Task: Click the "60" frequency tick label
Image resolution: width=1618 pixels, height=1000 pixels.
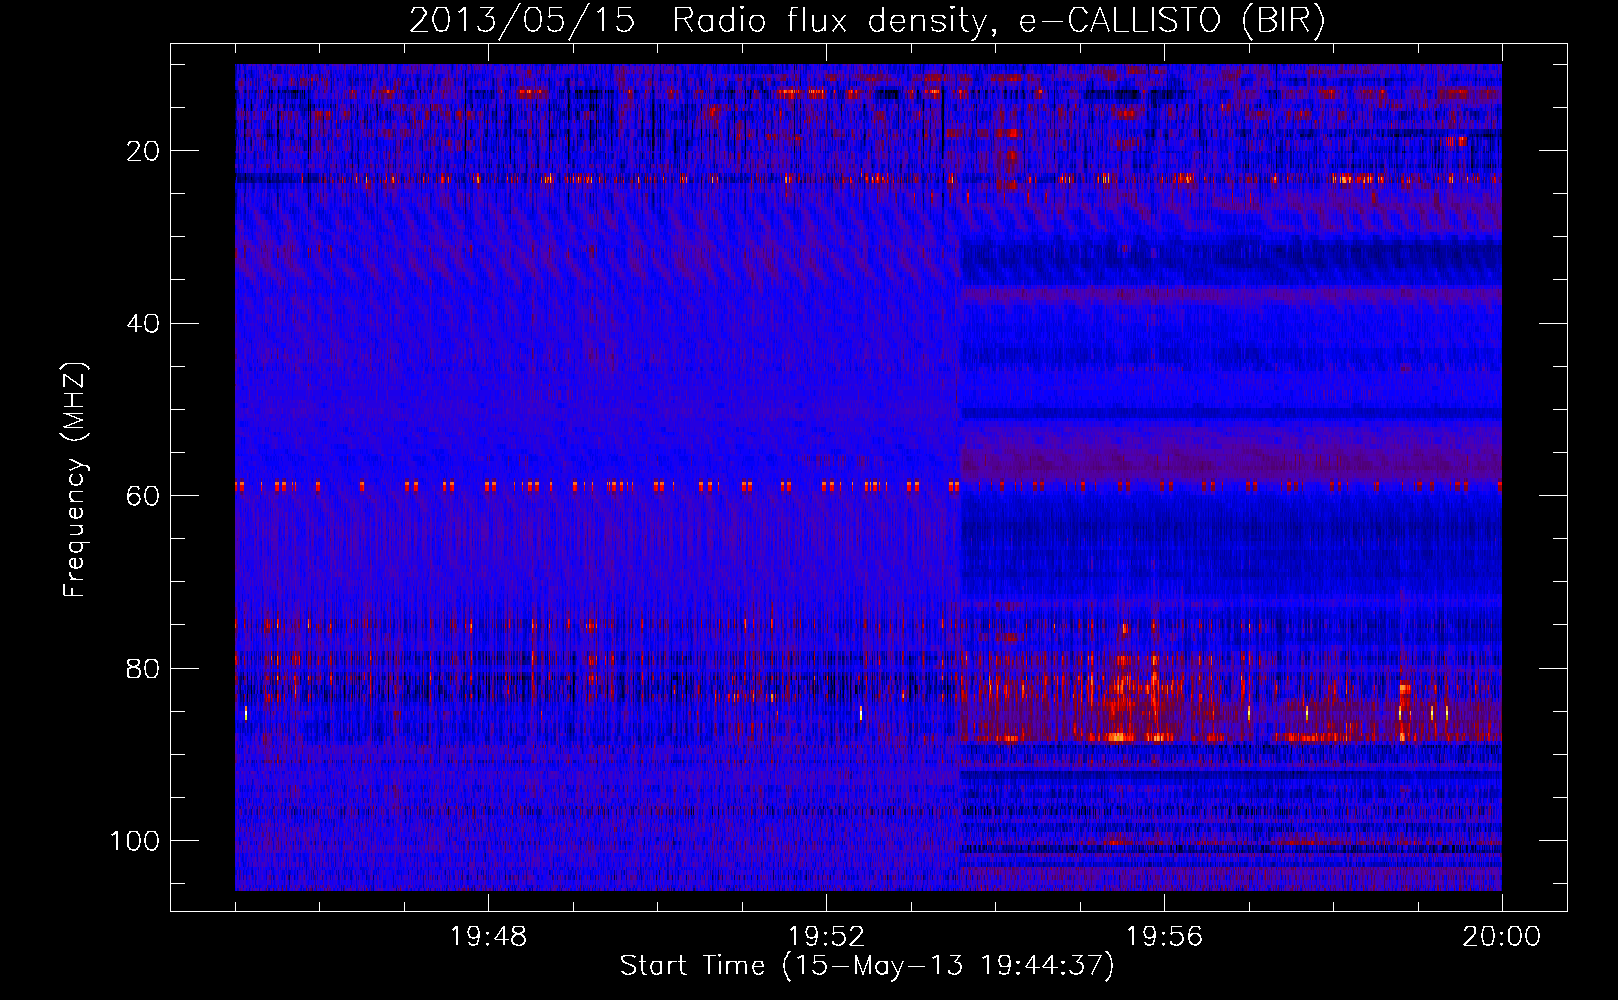Action: (144, 496)
